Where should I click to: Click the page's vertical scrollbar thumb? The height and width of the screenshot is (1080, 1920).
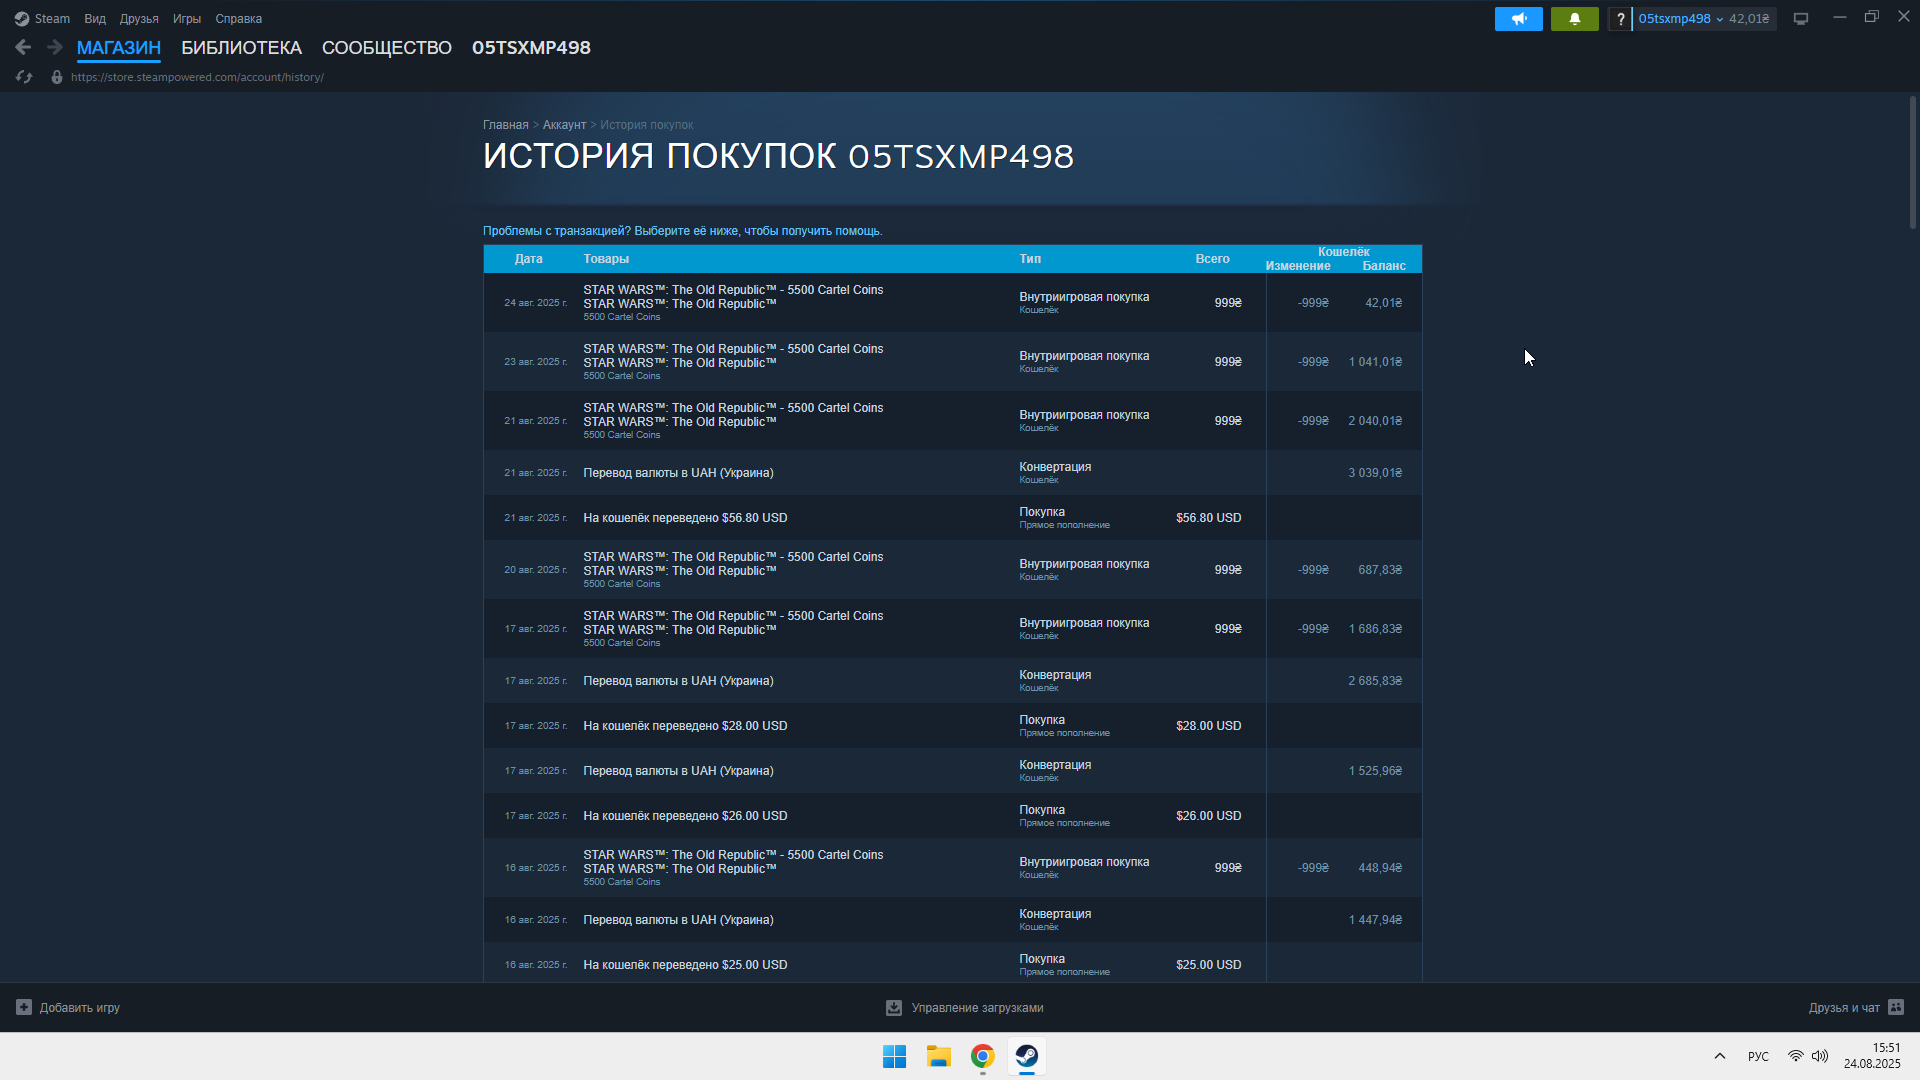click(1912, 162)
